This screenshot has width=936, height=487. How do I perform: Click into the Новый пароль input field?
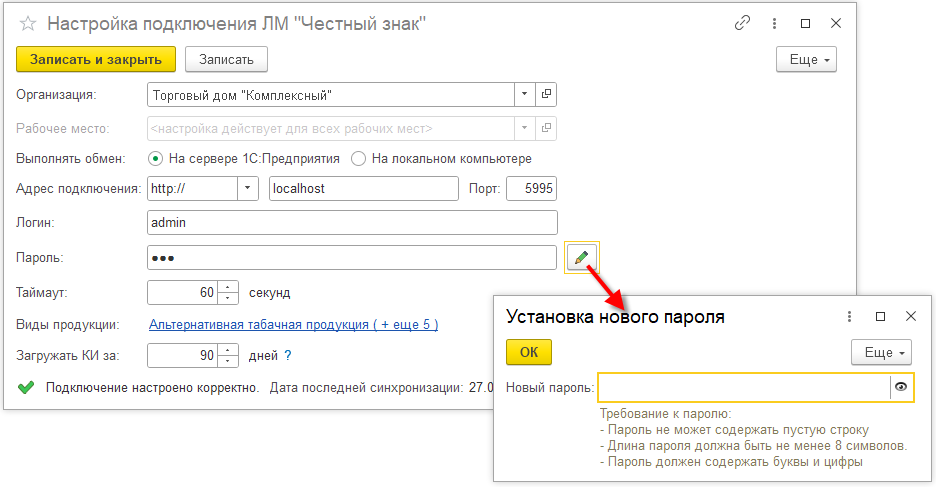click(x=742, y=387)
